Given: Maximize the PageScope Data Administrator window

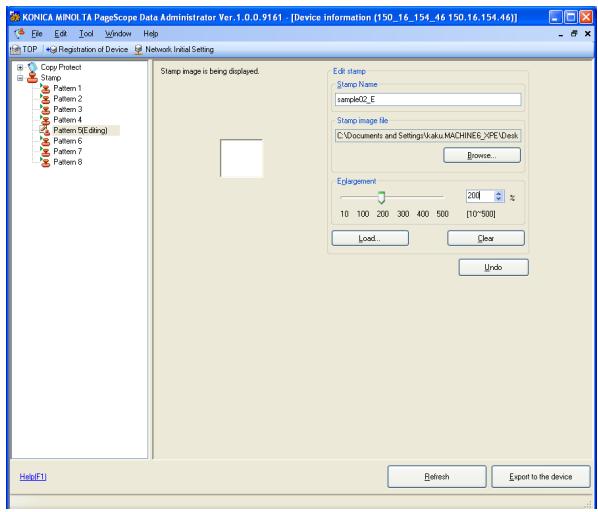Looking at the screenshot, I should tap(571, 17).
